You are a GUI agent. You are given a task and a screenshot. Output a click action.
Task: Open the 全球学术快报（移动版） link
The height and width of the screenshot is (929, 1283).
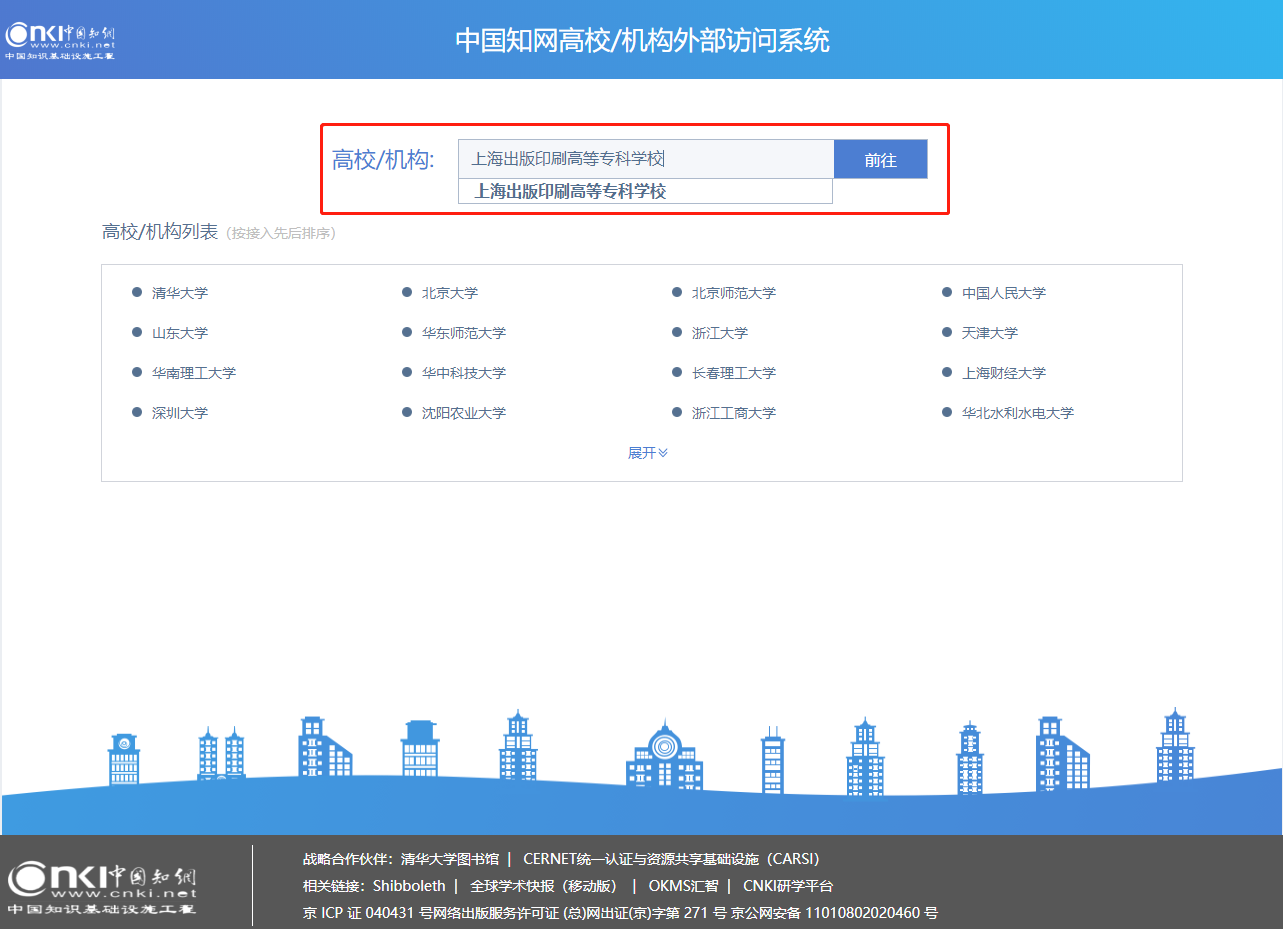click(544, 886)
